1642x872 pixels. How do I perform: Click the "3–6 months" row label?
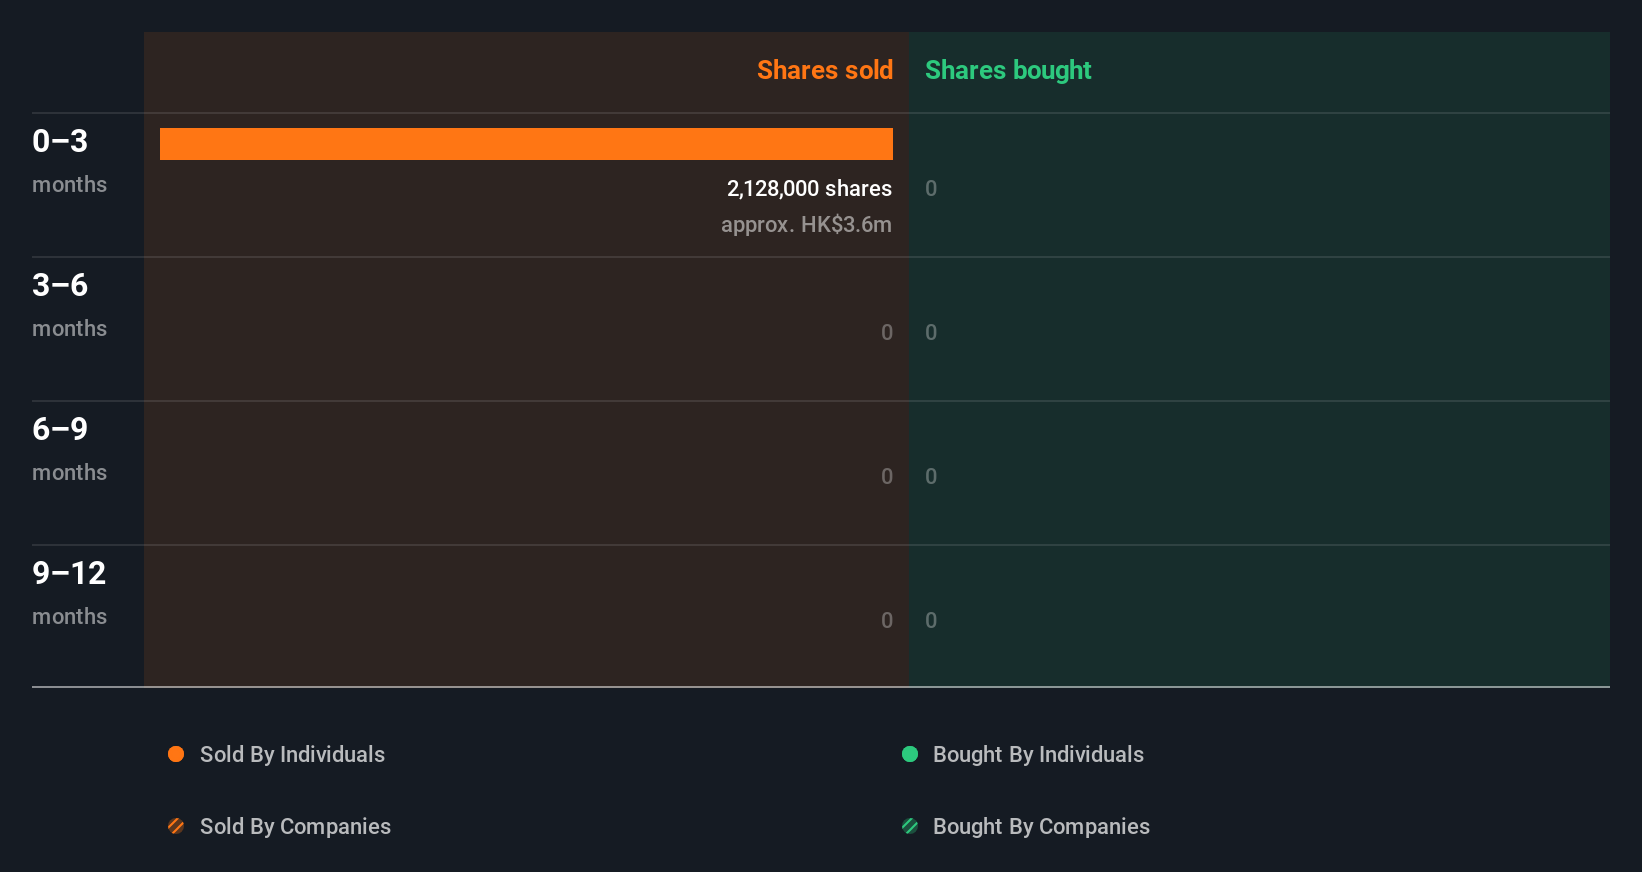[69, 304]
